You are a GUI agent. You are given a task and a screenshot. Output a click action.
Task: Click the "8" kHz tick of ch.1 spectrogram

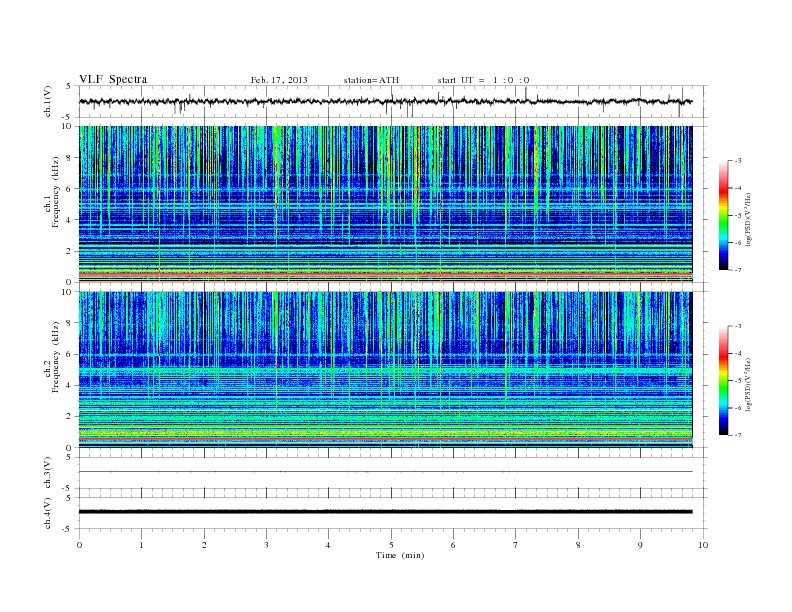[69, 158]
